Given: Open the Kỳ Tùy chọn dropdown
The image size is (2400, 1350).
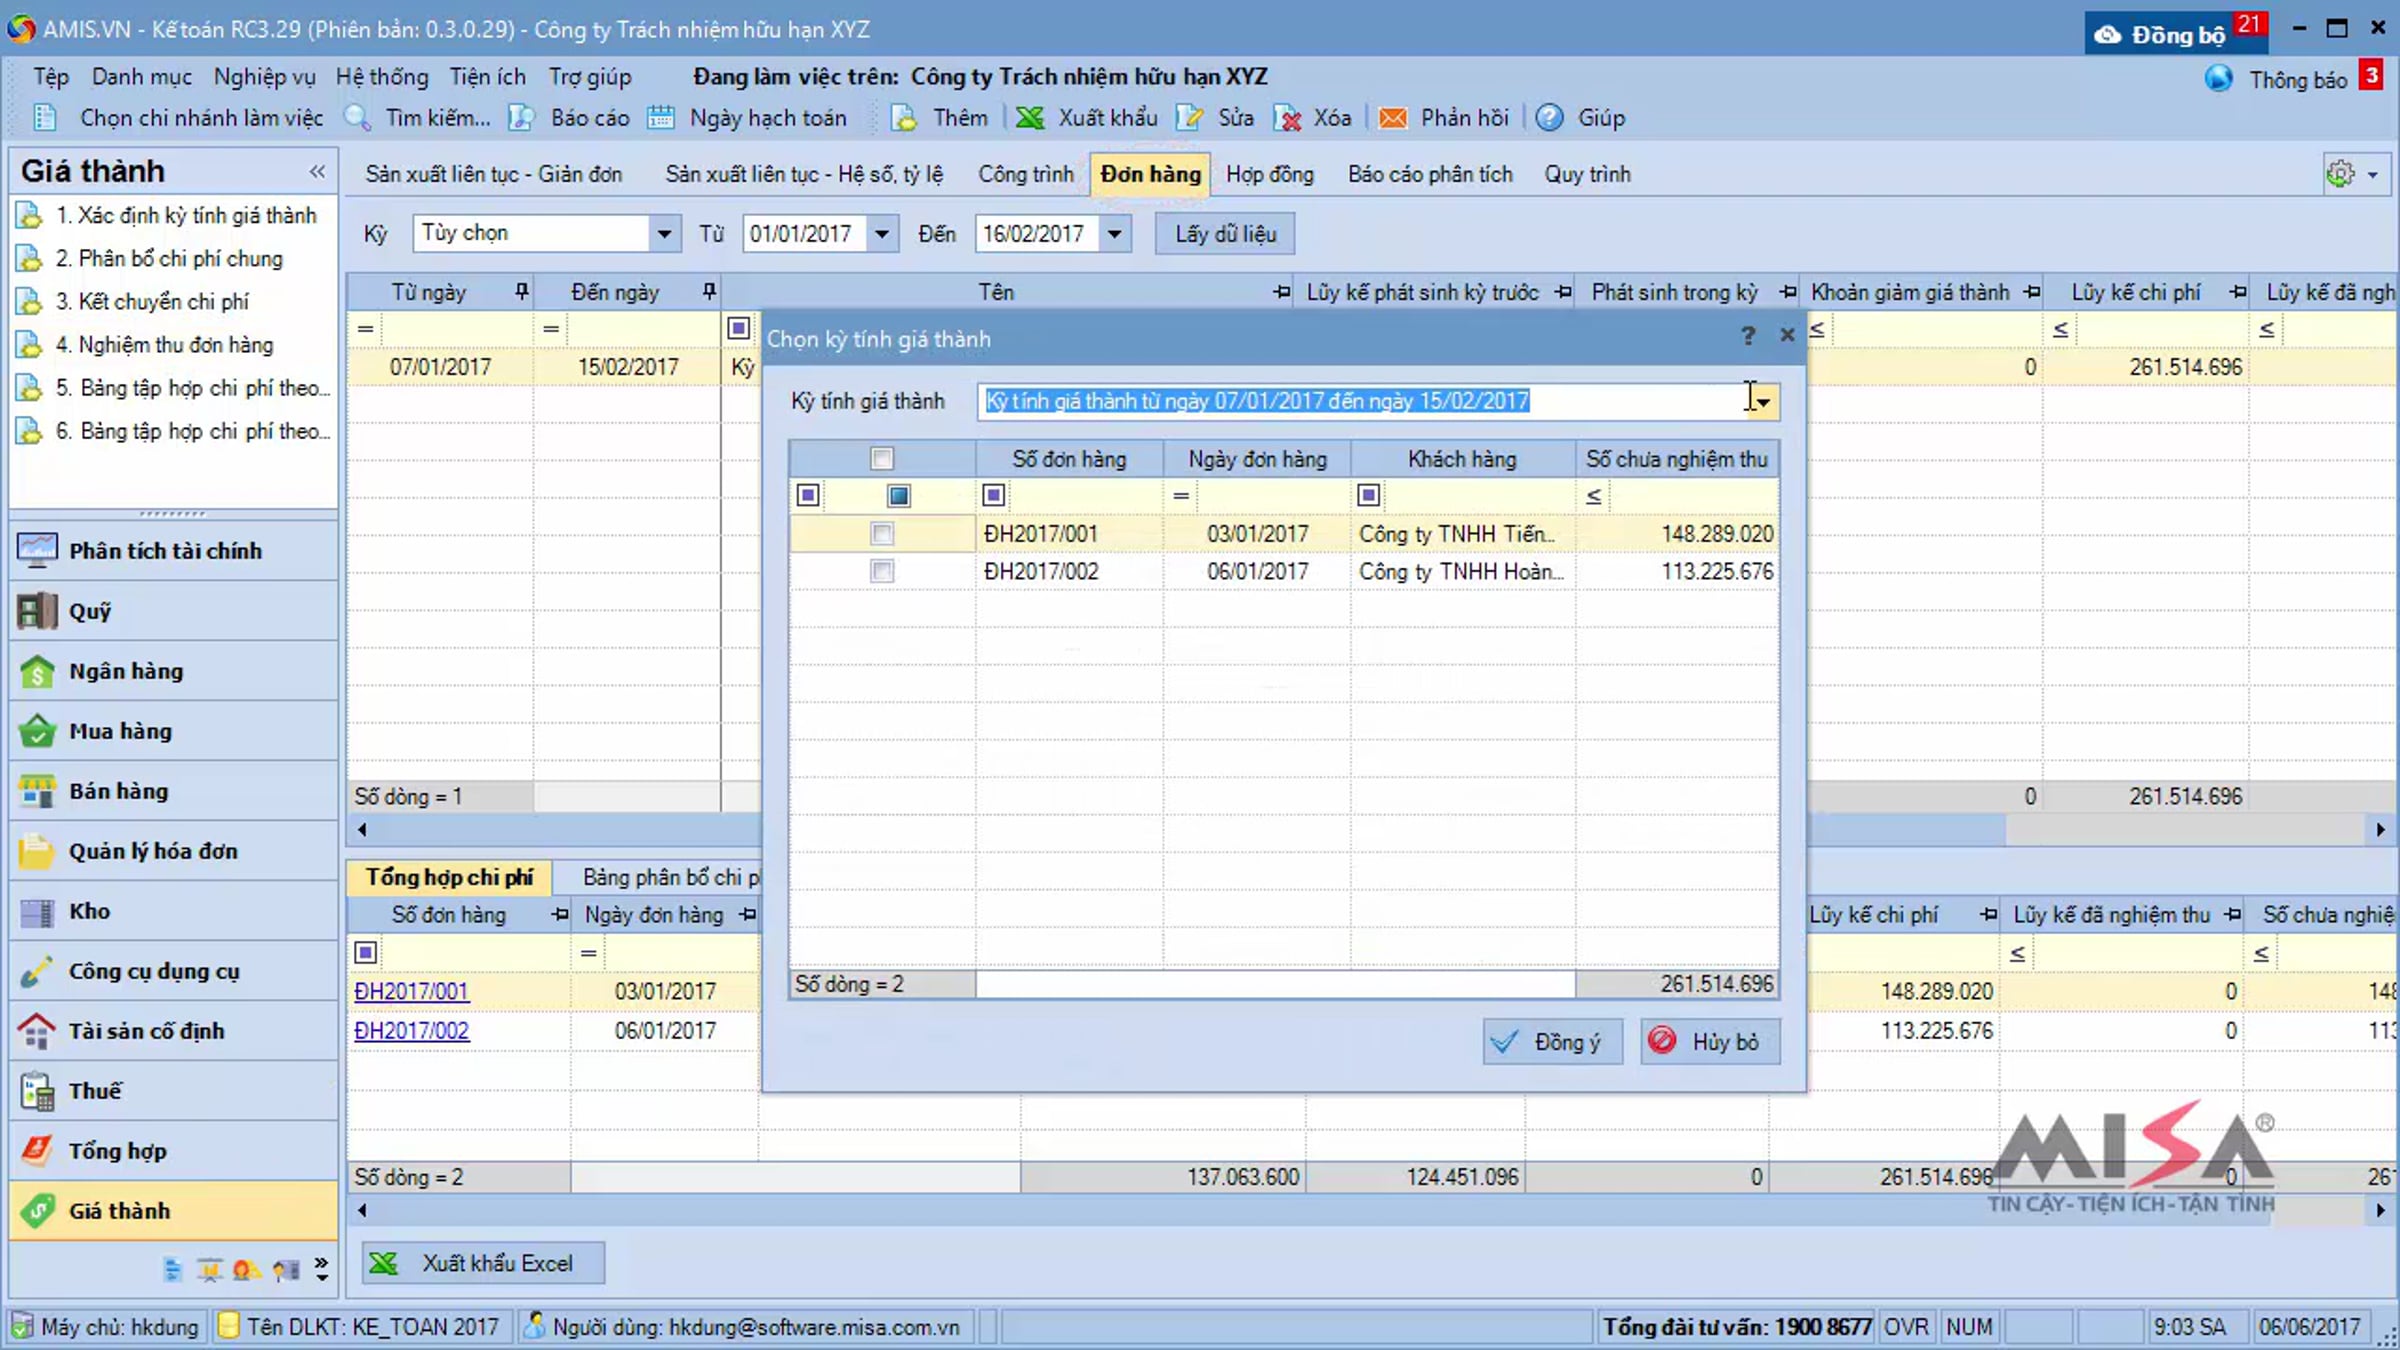Looking at the screenshot, I should coord(664,234).
